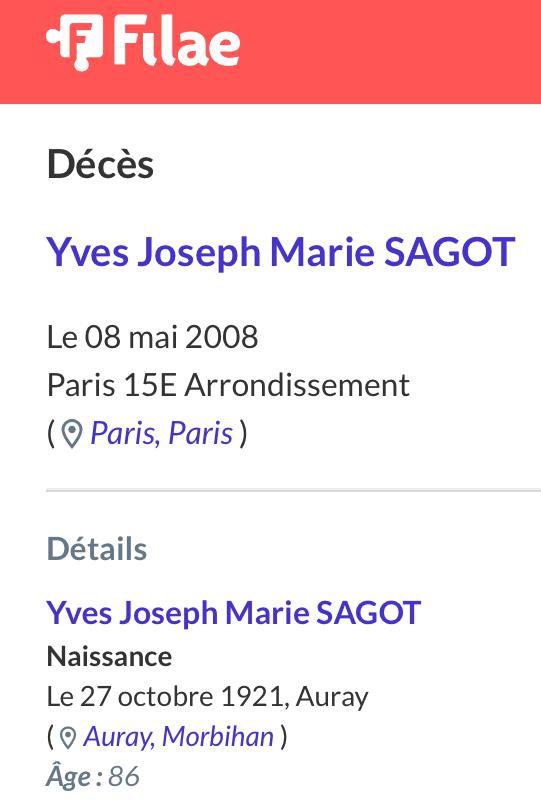
Task: Click the death date Le 08 mai 2008
Action: click(152, 337)
